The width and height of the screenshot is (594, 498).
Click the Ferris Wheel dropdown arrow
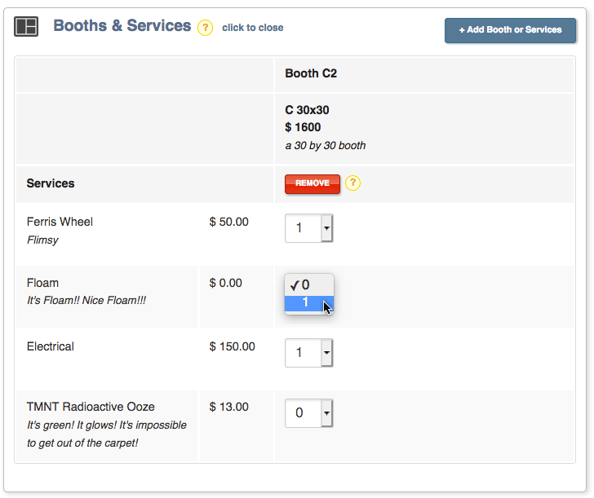327,228
